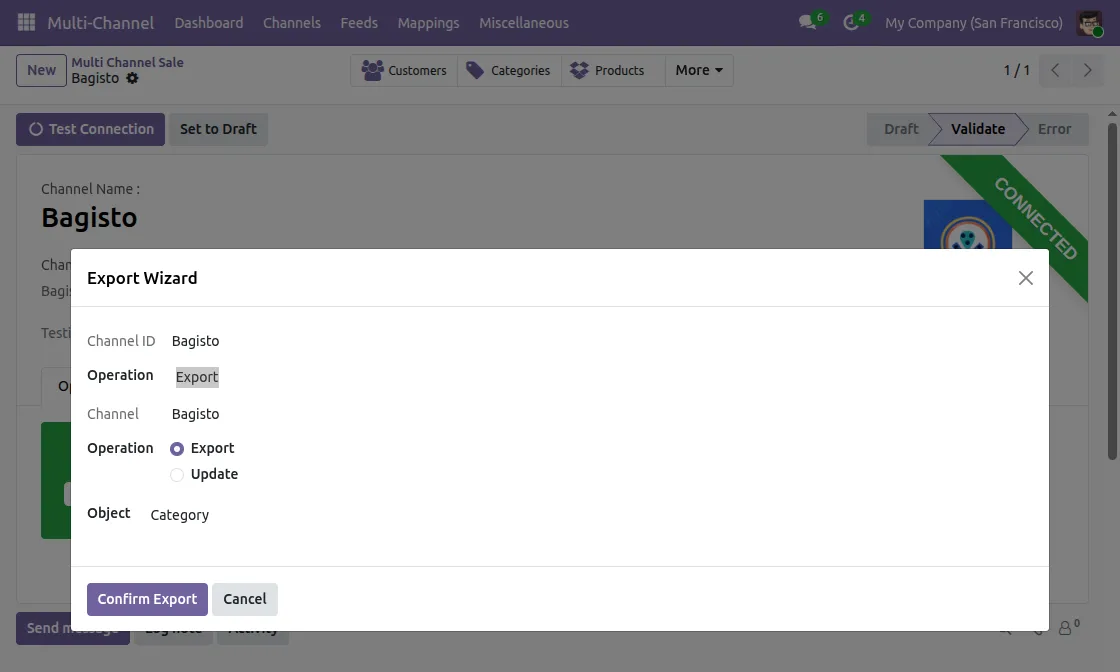Click the followers icon in chatter
Screen dimensions: 1120x672
pos(1065,628)
